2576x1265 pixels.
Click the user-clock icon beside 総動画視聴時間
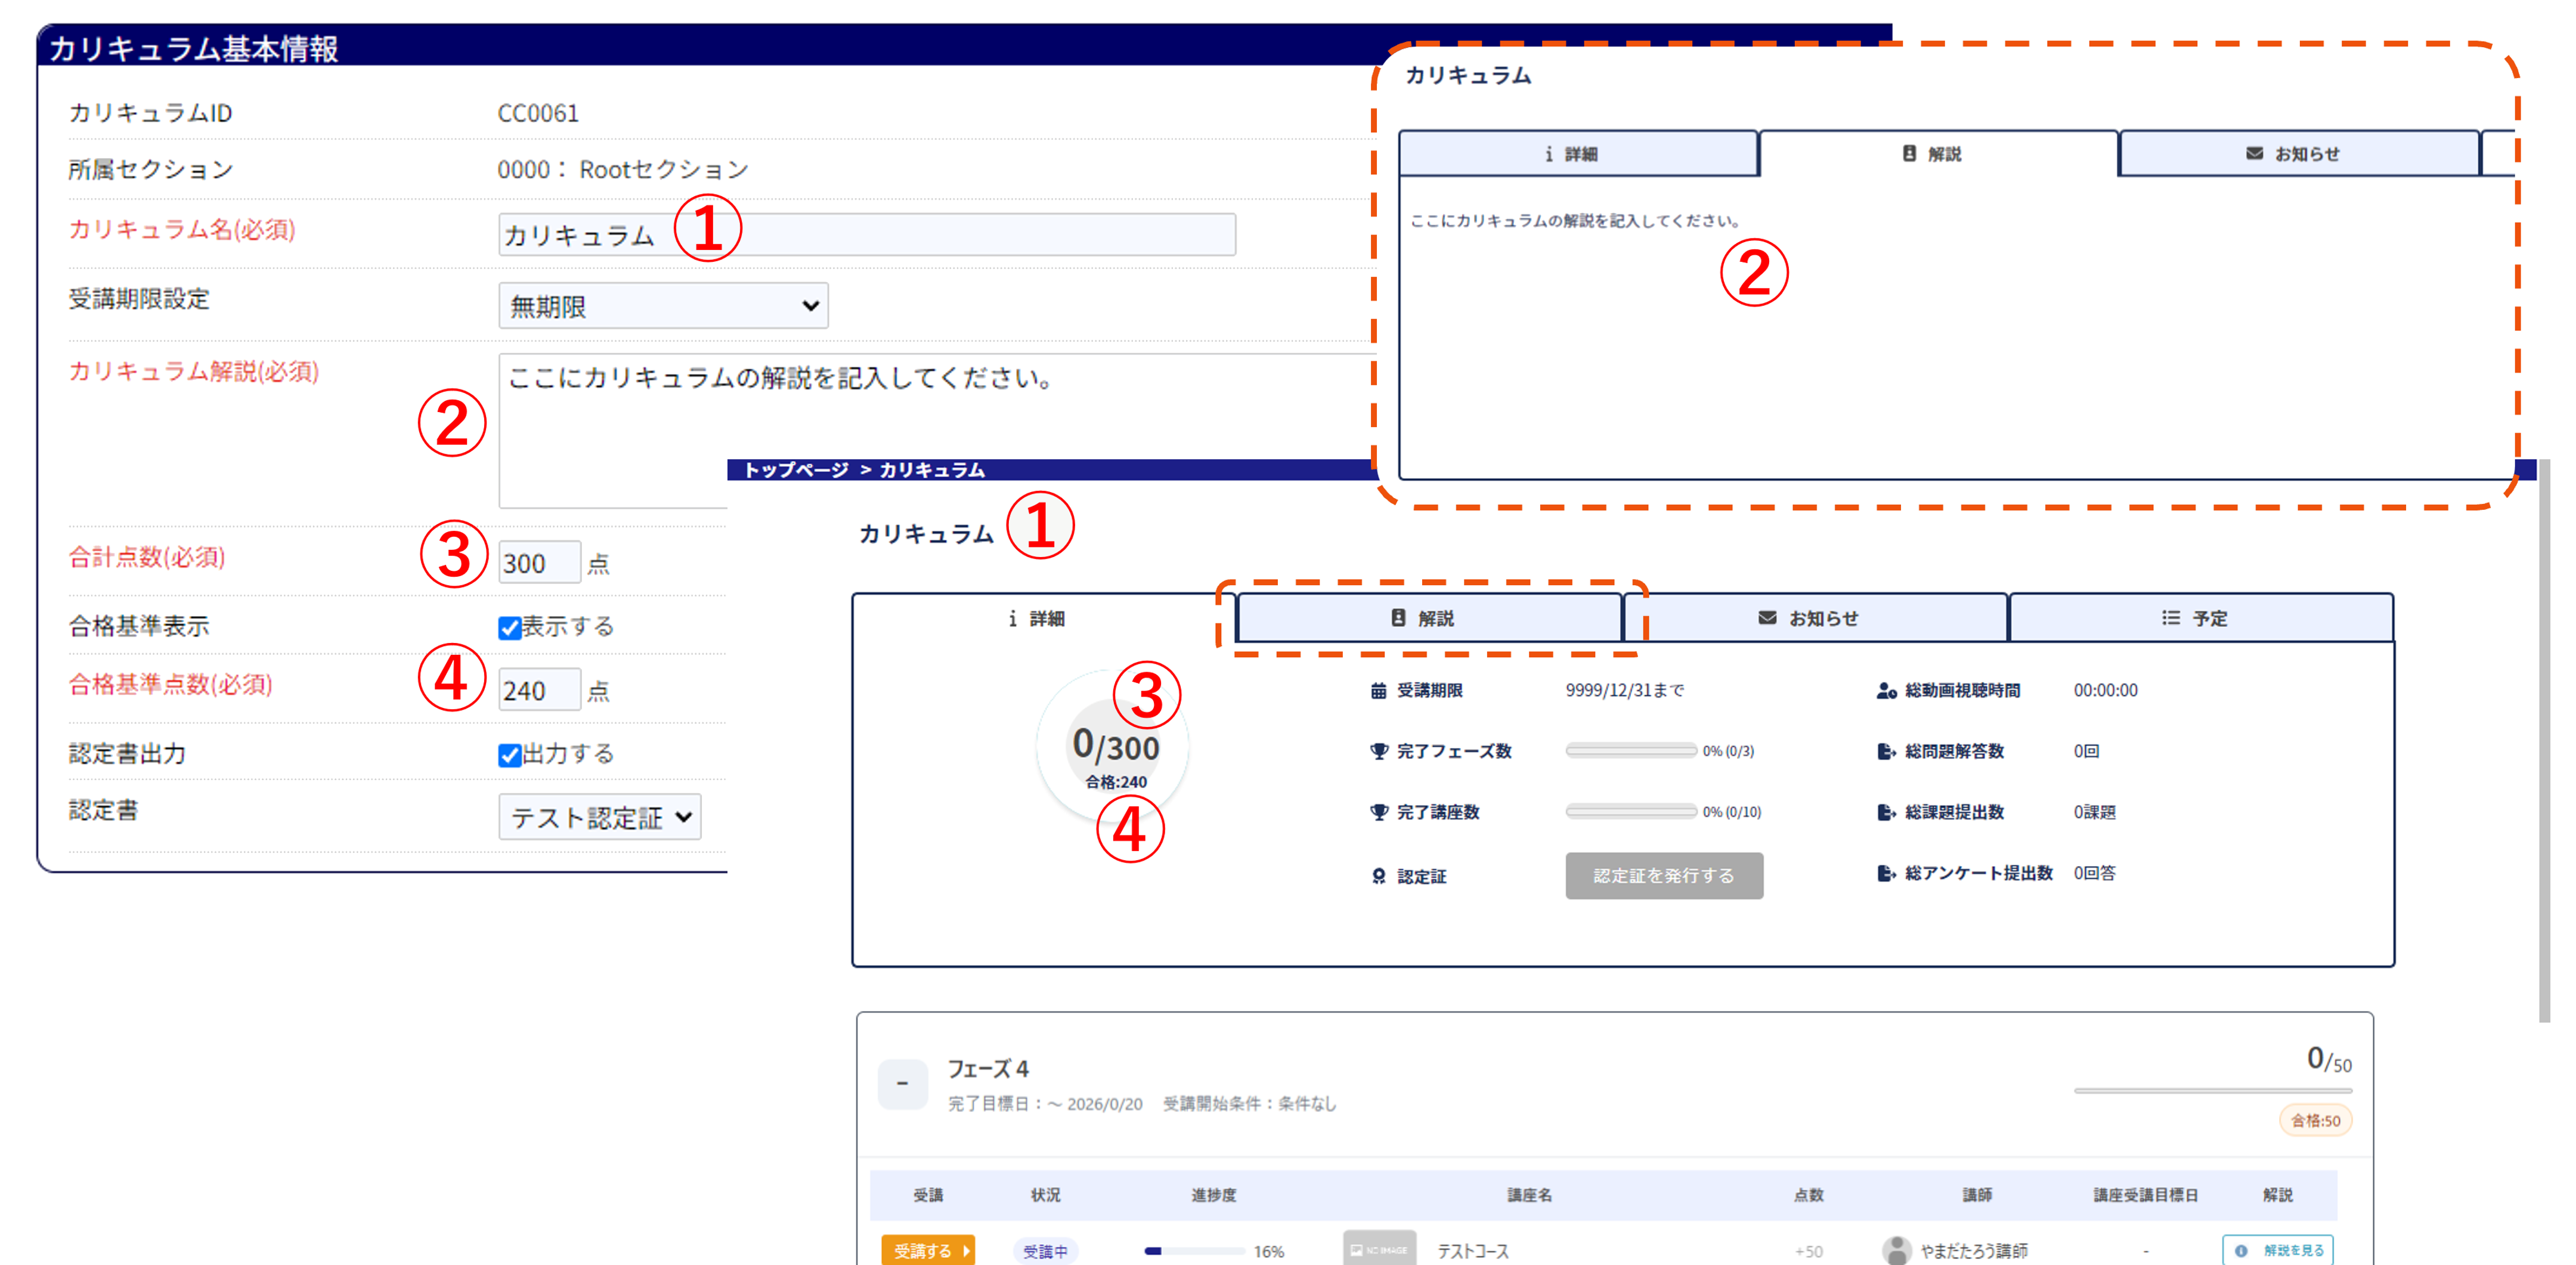pyautogui.click(x=1886, y=691)
